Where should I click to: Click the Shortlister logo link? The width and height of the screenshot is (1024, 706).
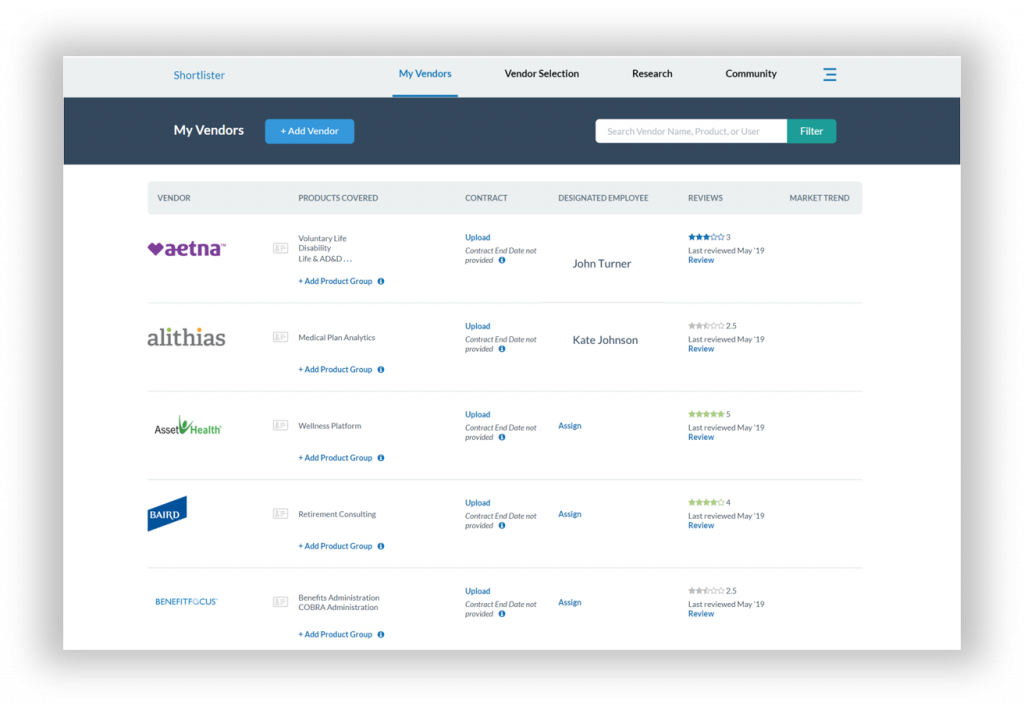(199, 75)
